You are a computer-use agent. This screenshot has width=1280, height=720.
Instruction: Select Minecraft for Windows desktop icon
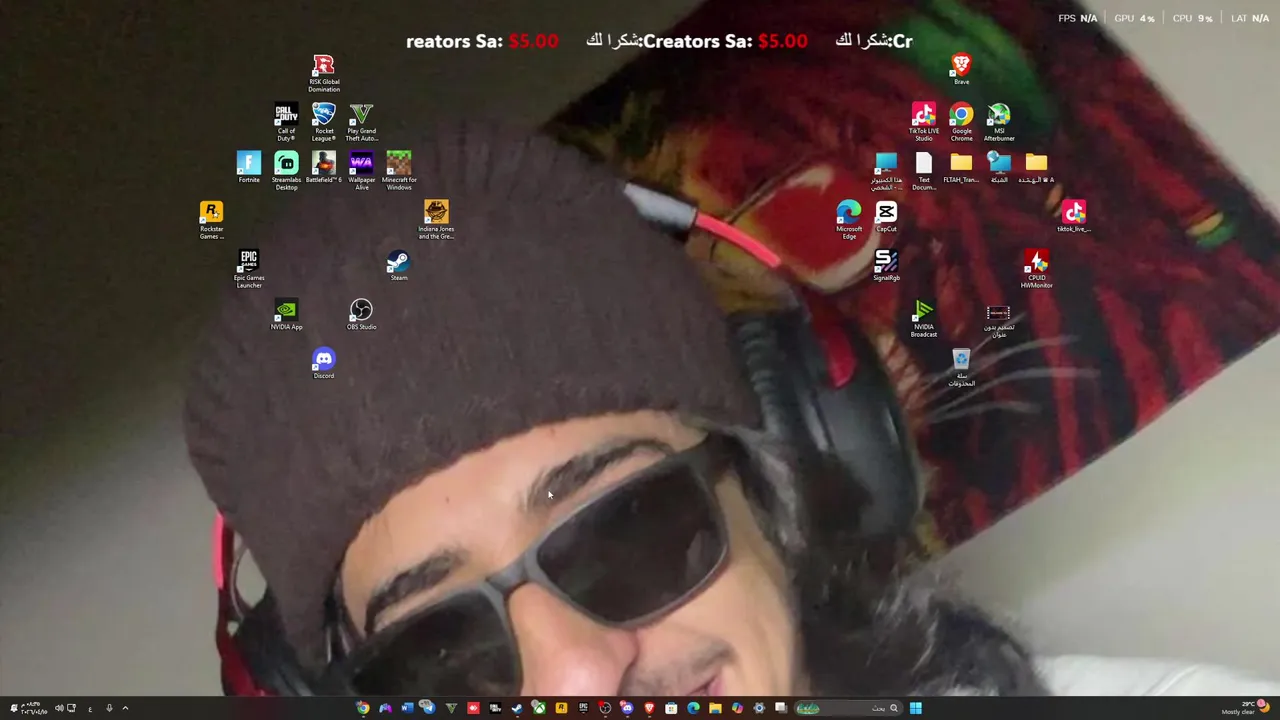tap(399, 171)
